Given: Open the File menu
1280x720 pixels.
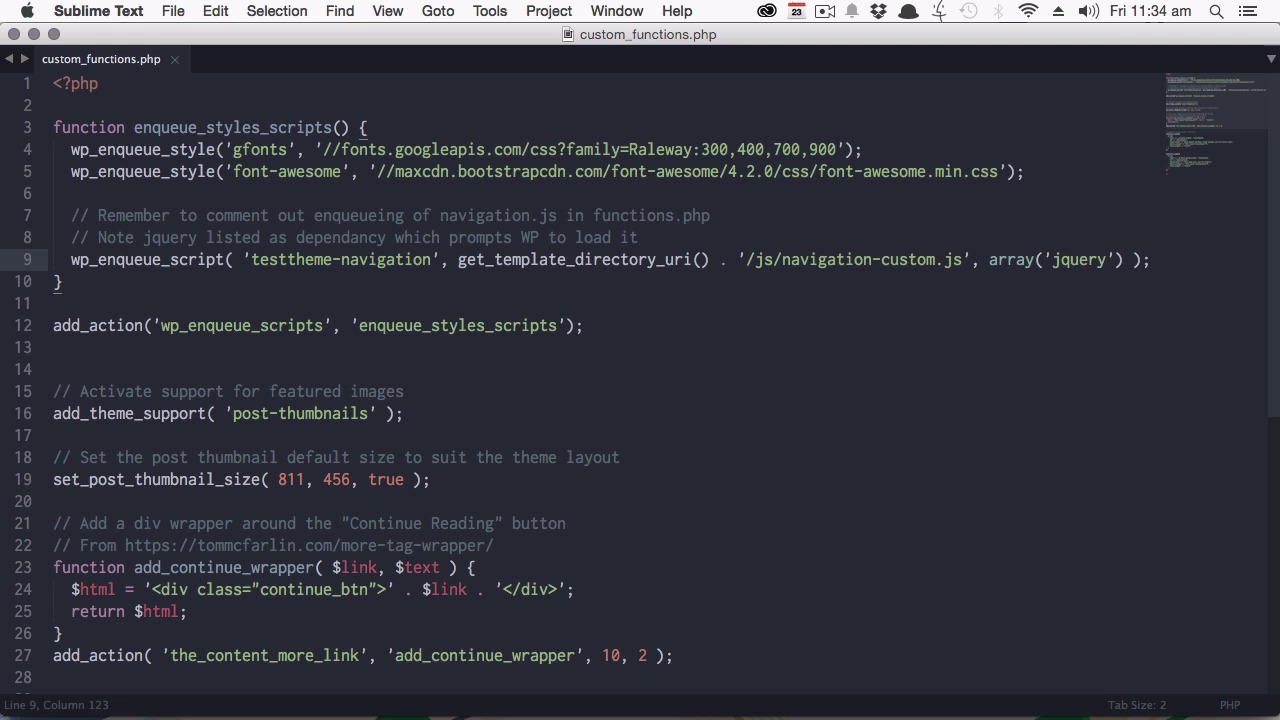Looking at the screenshot, I should pos(173,11).
